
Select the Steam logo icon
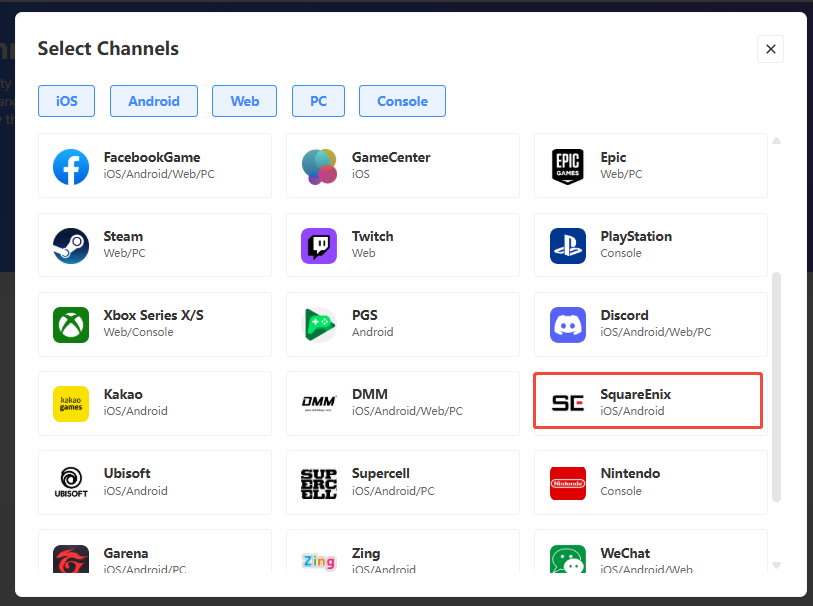coord(71,246)
